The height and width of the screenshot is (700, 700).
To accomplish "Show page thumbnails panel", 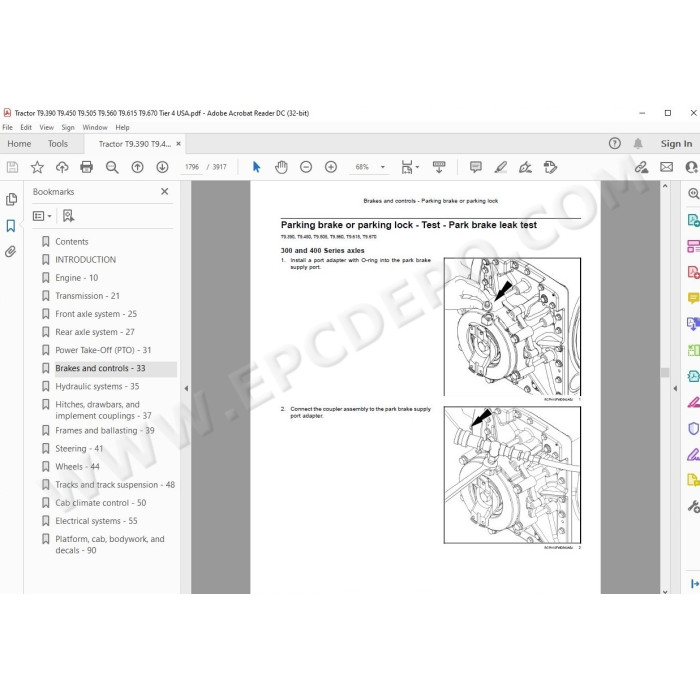I will [x=11, y=199].
